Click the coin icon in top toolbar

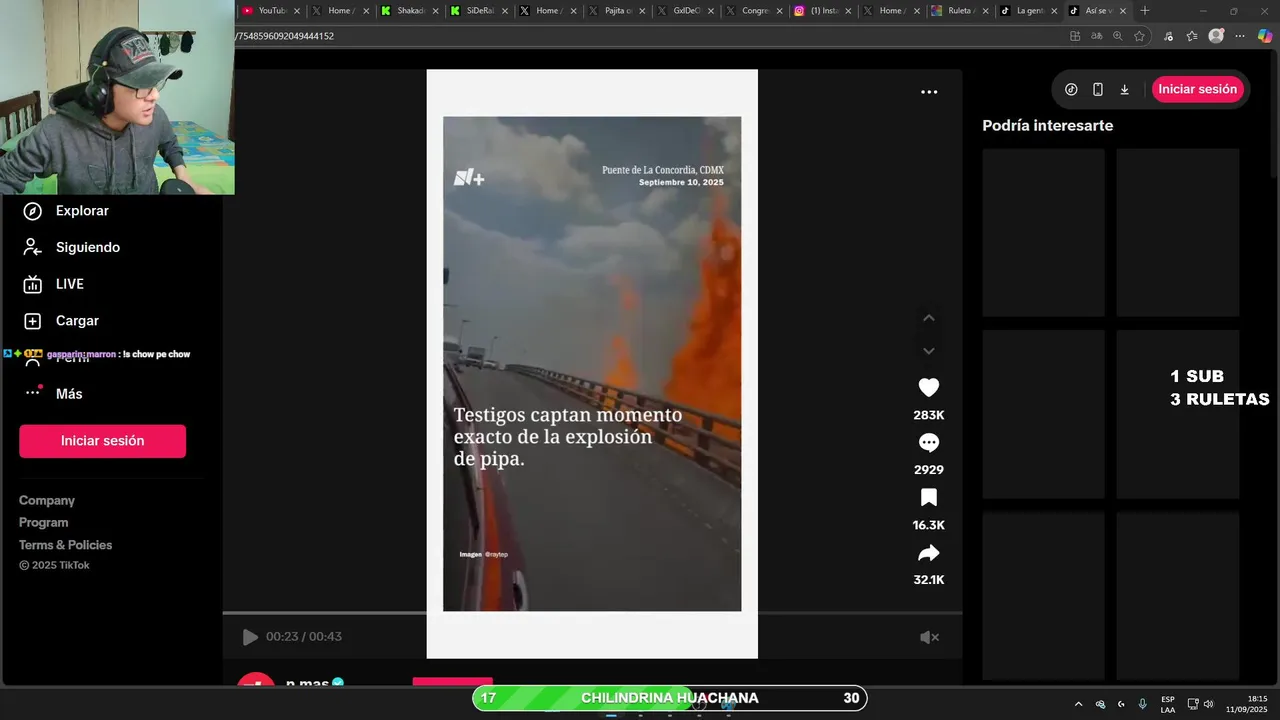pos(1071,89)
